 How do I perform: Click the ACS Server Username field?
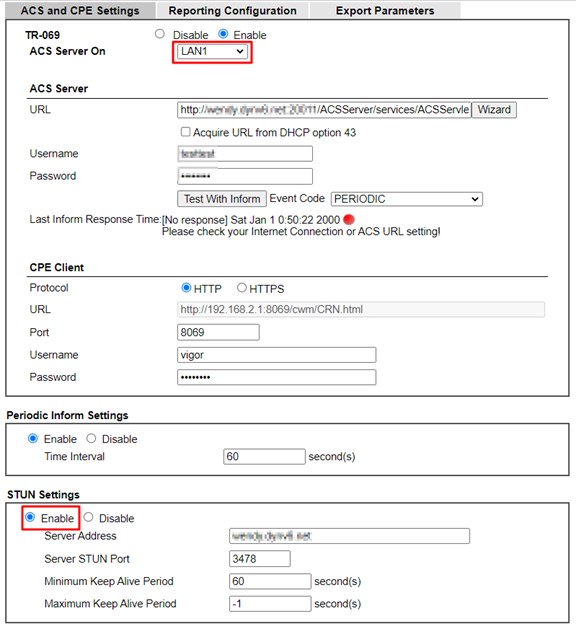pyautogui.click(x=245, y=154)
